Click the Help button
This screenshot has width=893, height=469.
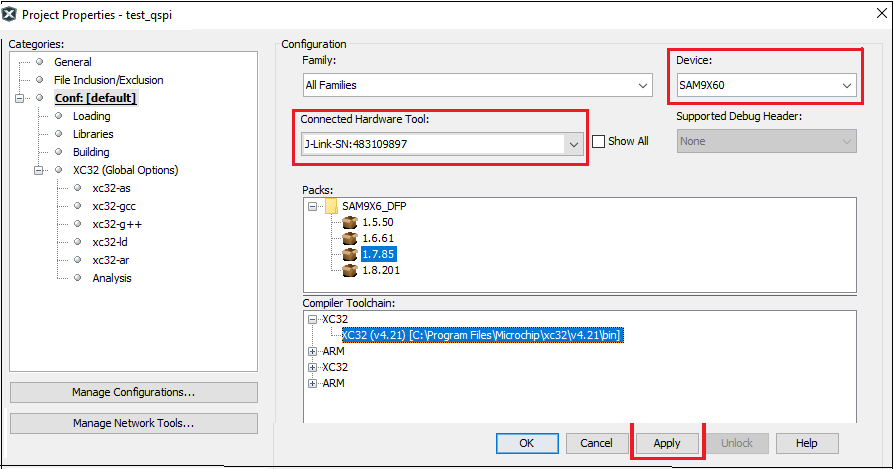point(807,443)
